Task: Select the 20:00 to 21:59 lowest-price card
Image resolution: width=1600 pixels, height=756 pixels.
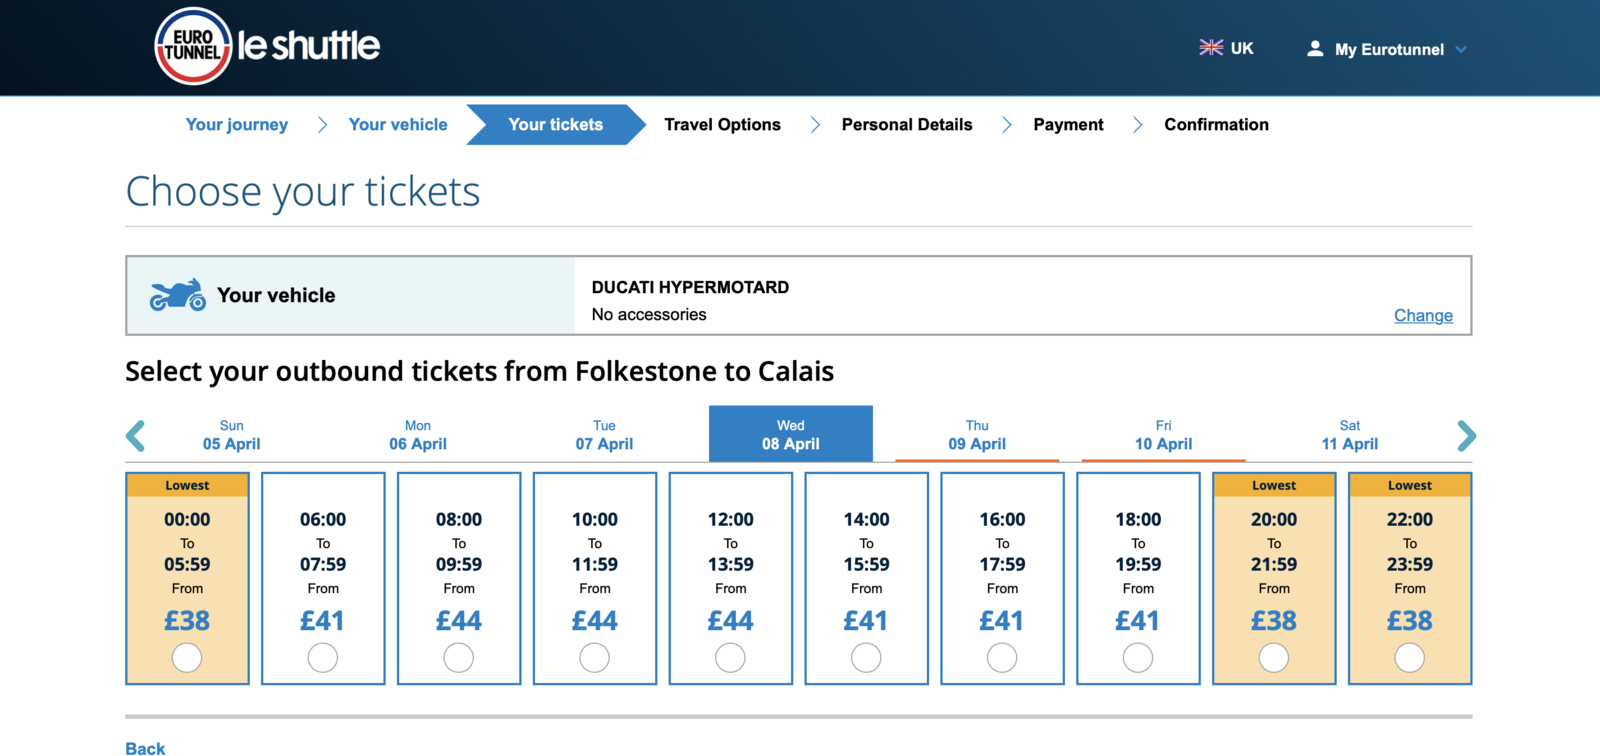Action: point(1274,579)
